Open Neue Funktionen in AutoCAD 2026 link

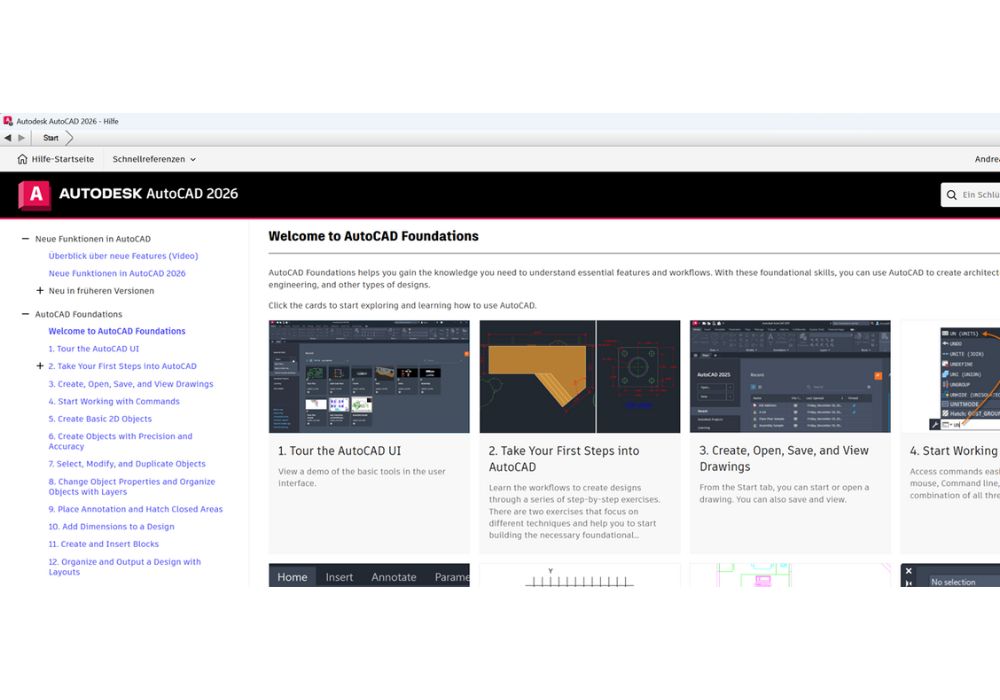(117, 273)
